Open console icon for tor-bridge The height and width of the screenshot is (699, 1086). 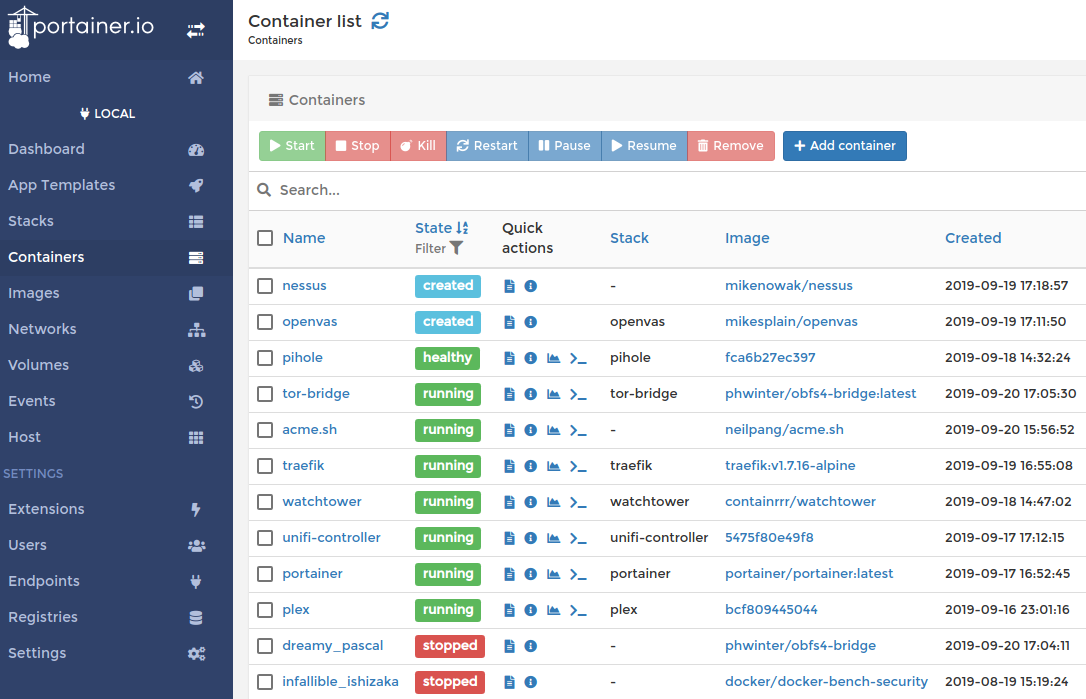pyautogui.click(x=578, y=394)
